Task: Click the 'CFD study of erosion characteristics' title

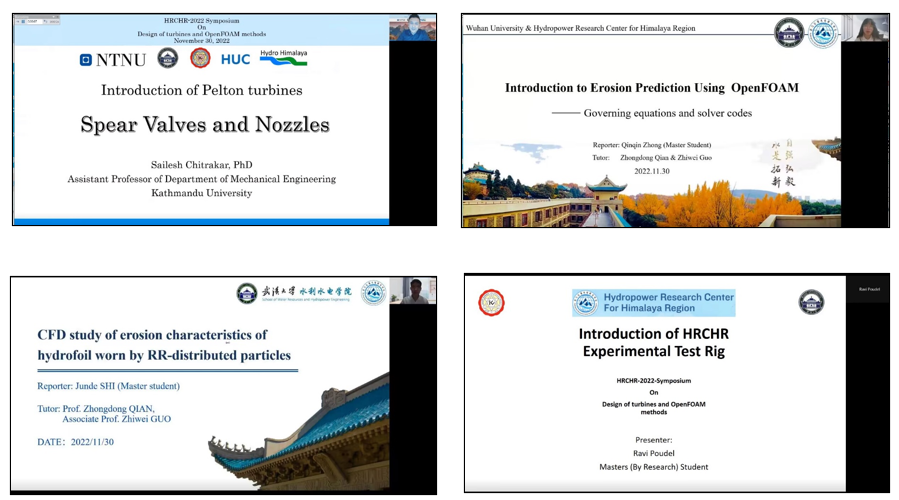Action: (164, 345)
